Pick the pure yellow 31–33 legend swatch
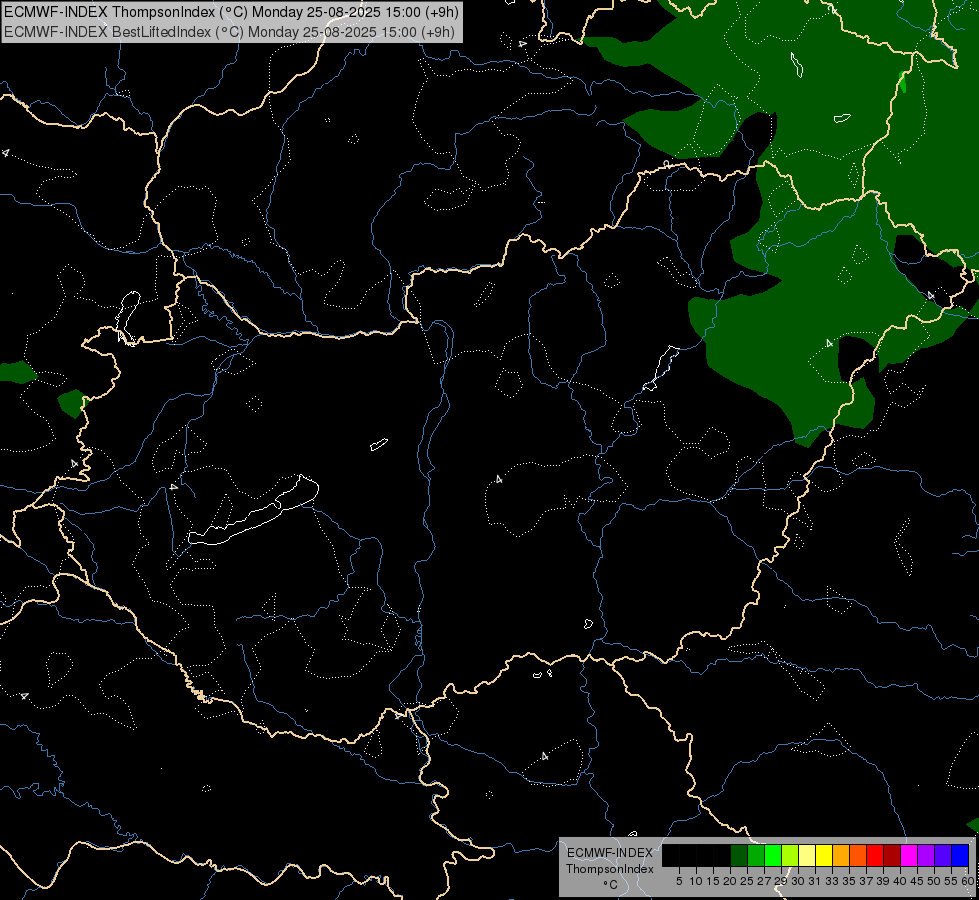 [x=824, y=855]
